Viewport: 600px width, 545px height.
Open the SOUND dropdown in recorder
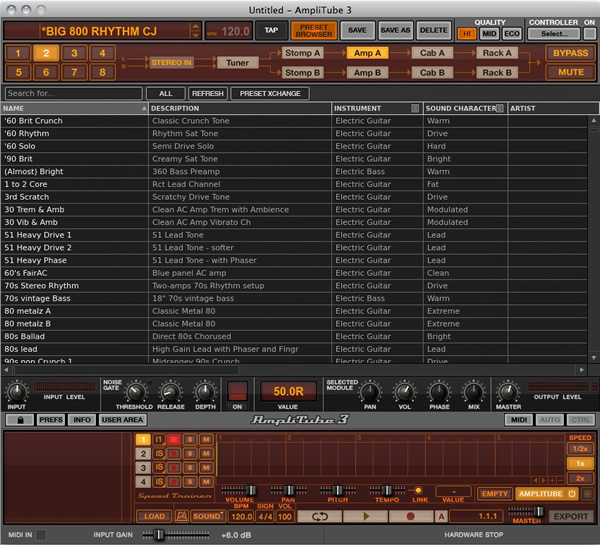click(208, 516)
